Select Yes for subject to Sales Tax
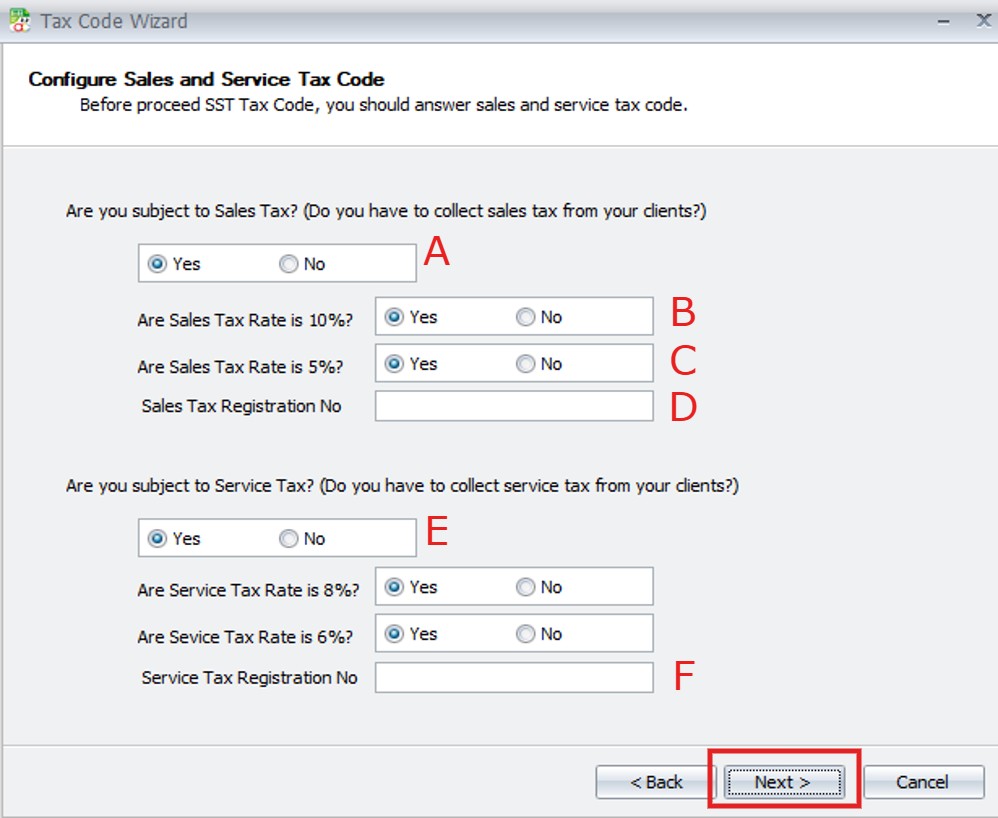The image size is (998, 818). point(157,264)
